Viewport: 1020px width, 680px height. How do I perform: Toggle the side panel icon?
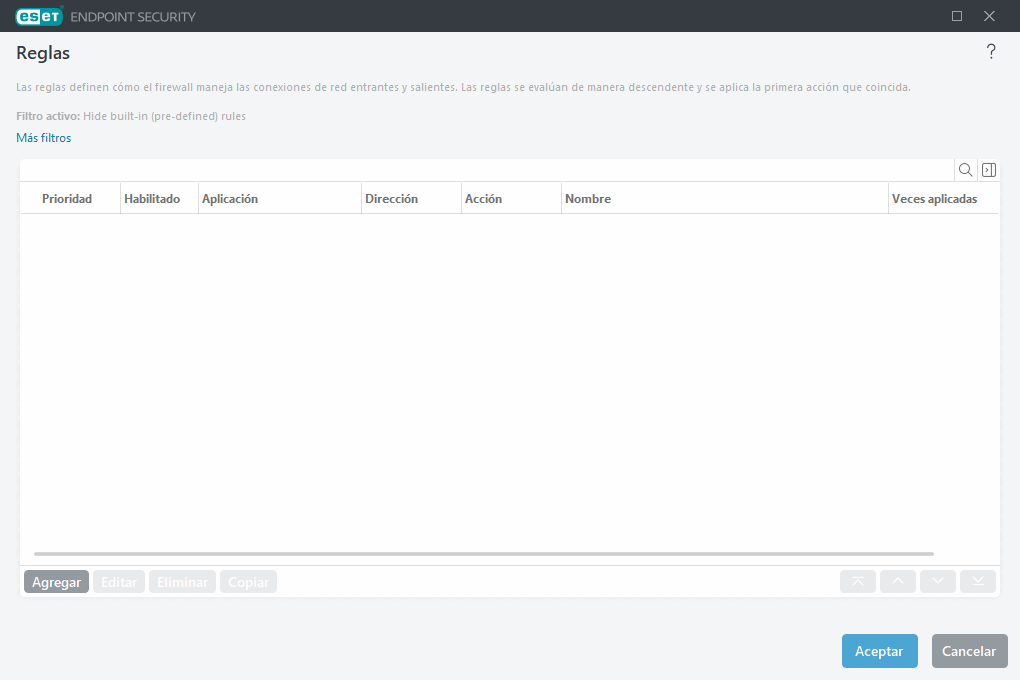click(x=988, y=170)
